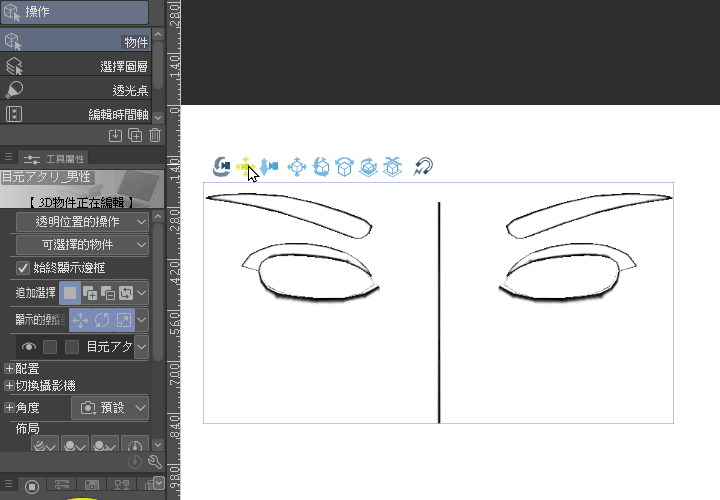Viewport: 720px width, 500px height.
Task: Open fourth bottom panel tab icon
Action: (122, 485)
